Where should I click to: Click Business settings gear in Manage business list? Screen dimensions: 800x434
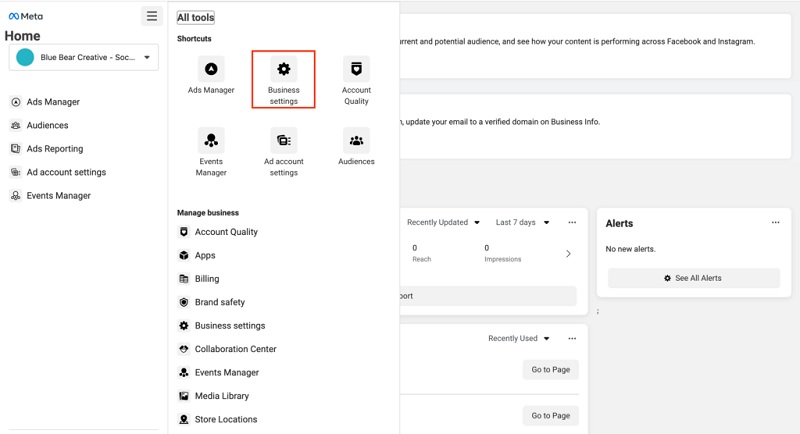[184, 326]
